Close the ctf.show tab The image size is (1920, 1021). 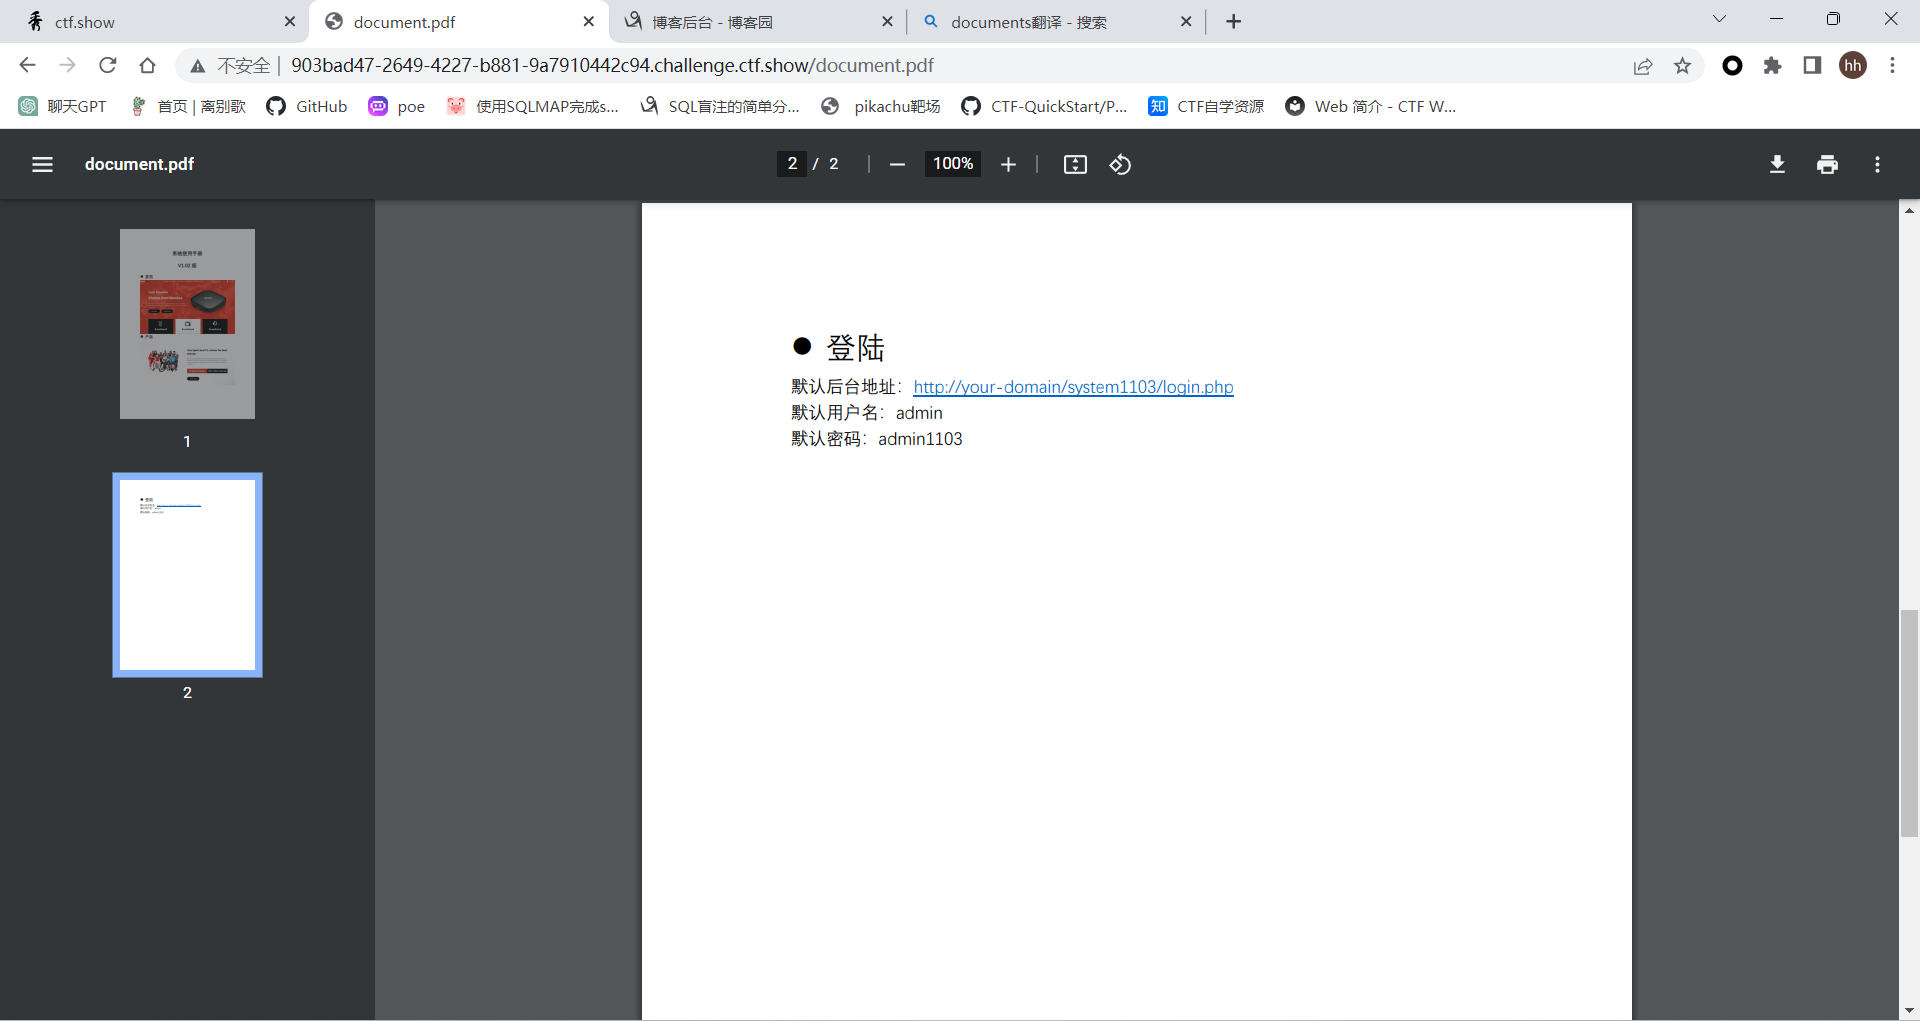(x=290, y=21)
